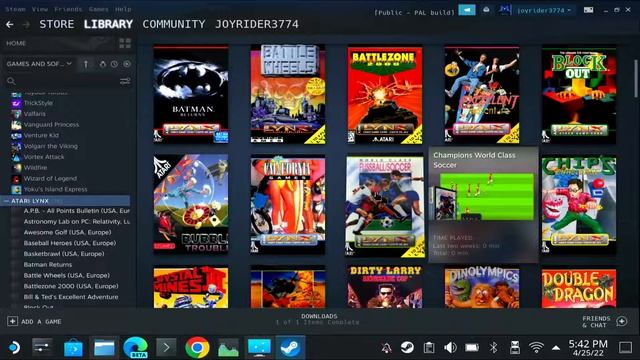640x360 pixels.
Task: Open advanced filter settings icon
Action: [125, 81]
